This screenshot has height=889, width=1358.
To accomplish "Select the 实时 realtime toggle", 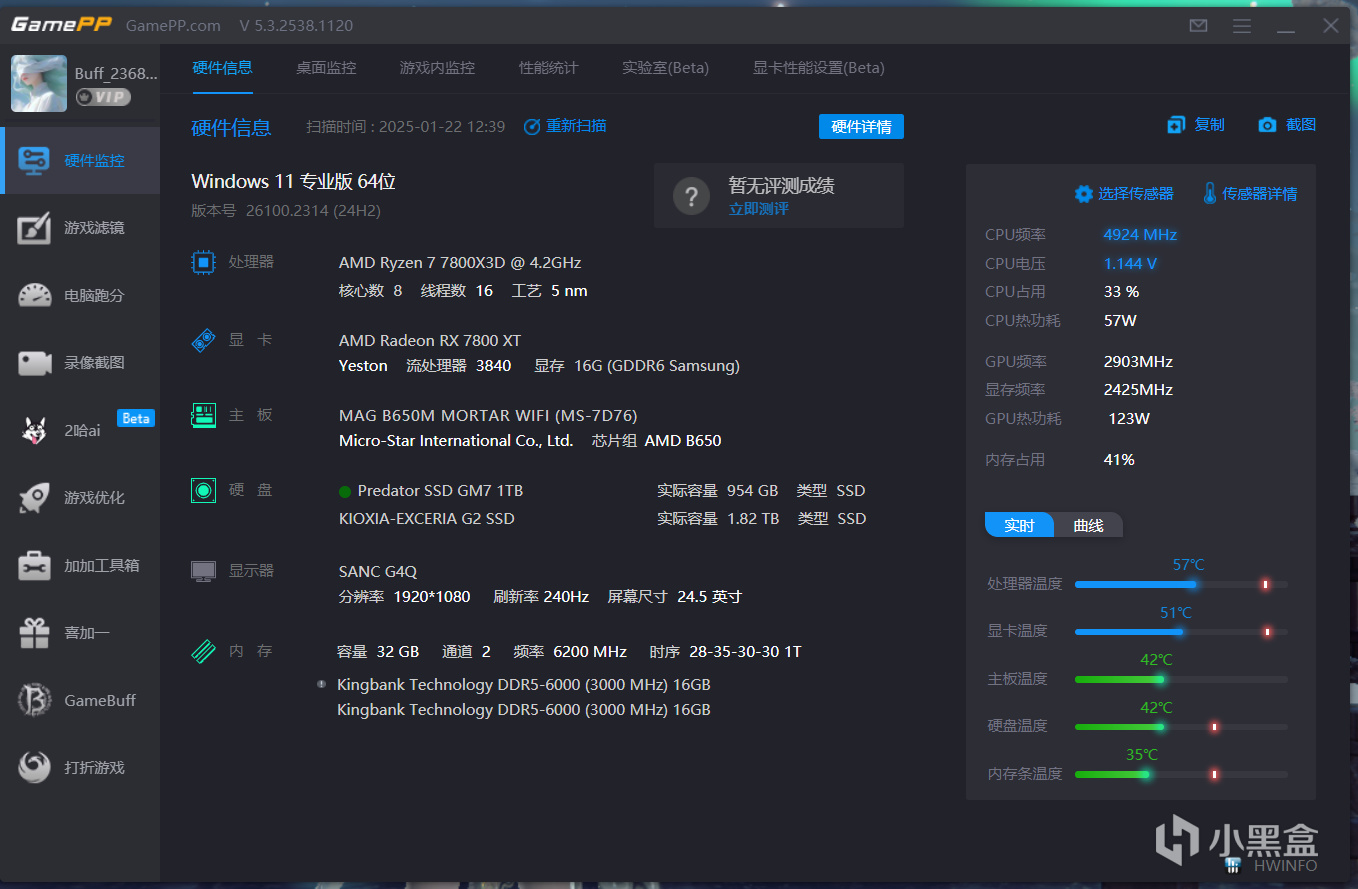I will tap(1019, 525).
